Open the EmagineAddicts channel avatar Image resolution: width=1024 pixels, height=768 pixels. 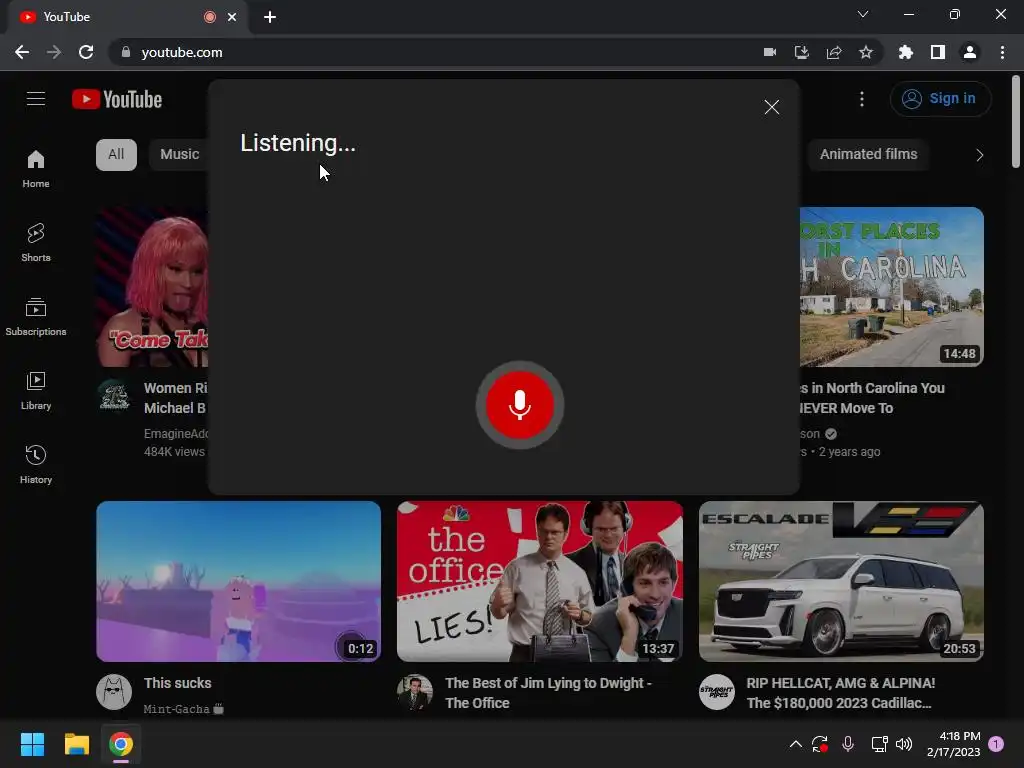tap(114, 396)
